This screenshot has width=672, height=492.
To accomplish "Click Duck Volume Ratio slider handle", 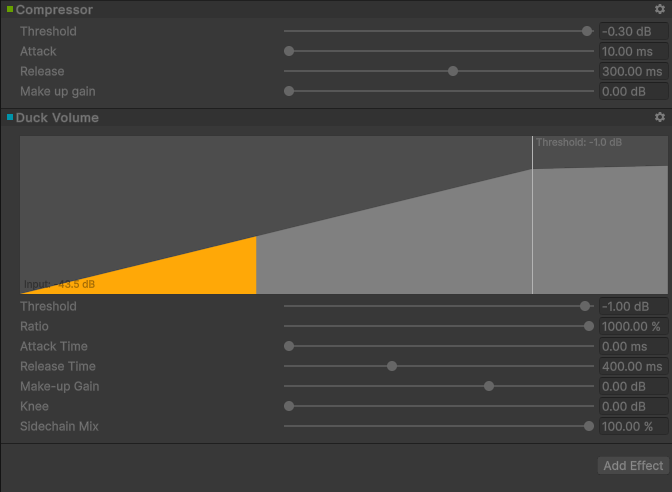I will pos(589,326).
